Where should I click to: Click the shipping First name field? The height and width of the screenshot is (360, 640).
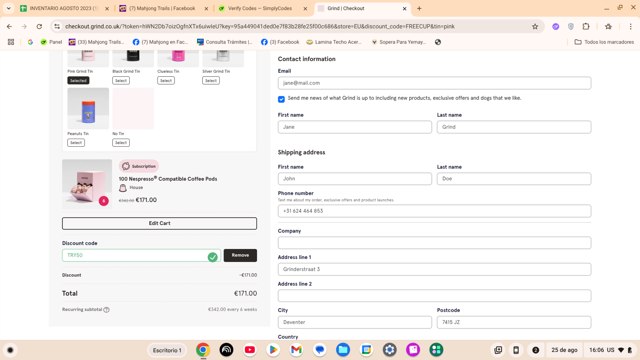[x=355, y=179]
